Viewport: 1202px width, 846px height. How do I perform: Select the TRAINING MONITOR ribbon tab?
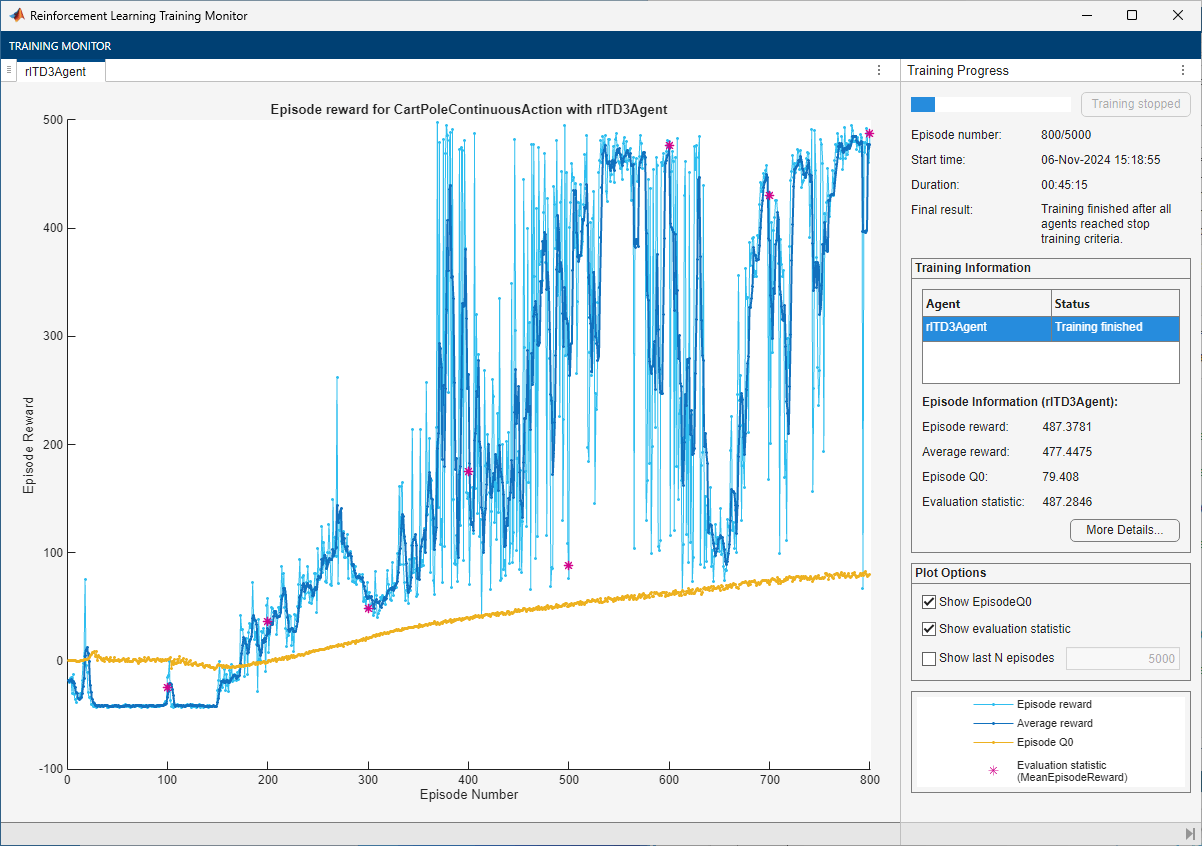click(x=60, y=46)
